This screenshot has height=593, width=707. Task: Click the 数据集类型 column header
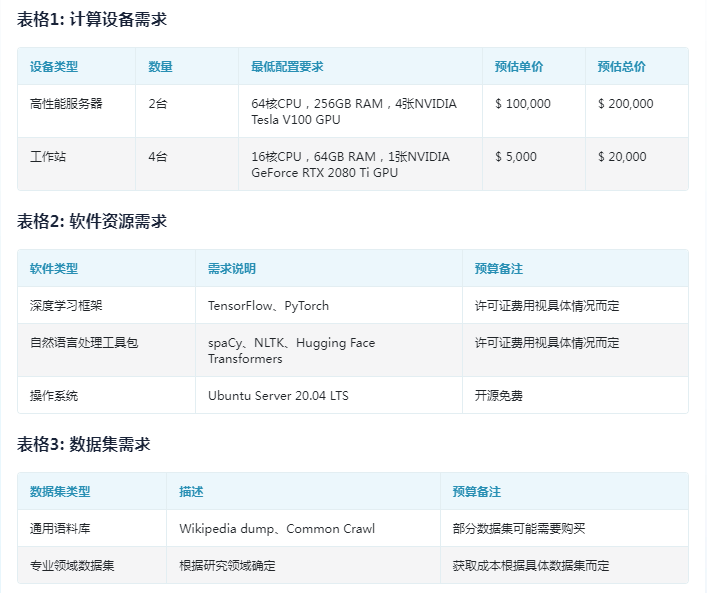click(92, 491)
